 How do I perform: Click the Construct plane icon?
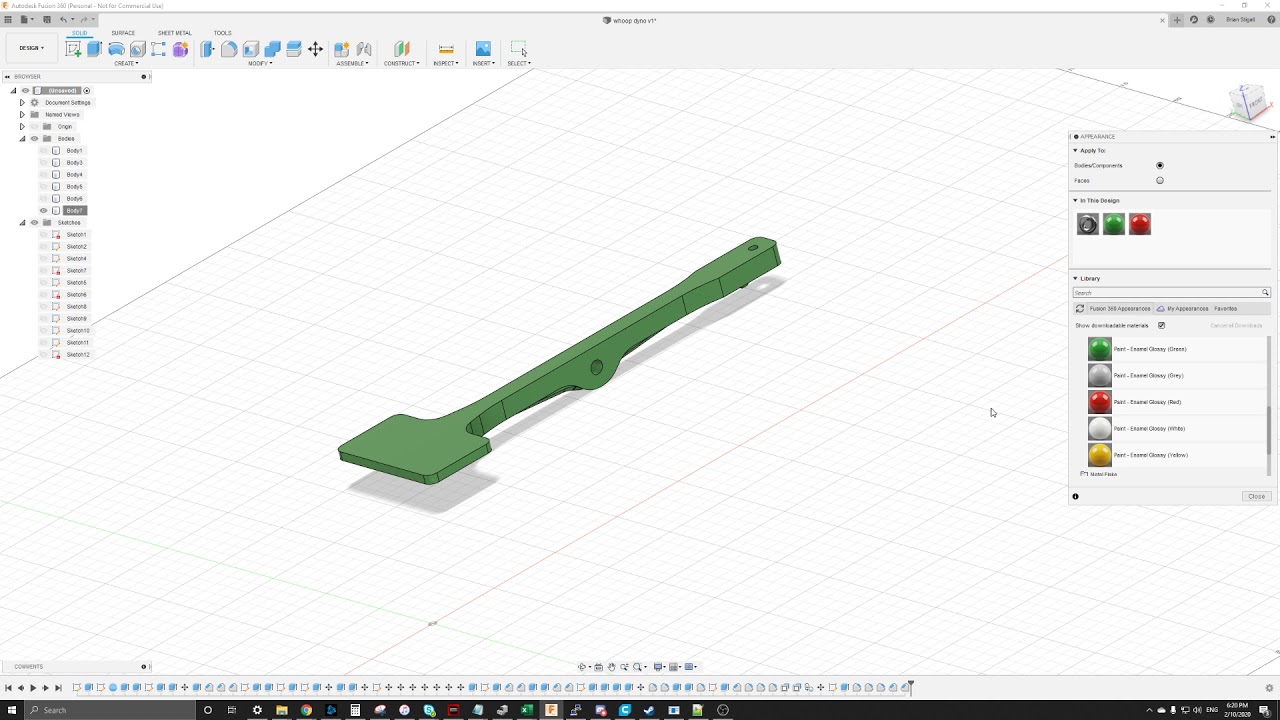click(401, 49)
